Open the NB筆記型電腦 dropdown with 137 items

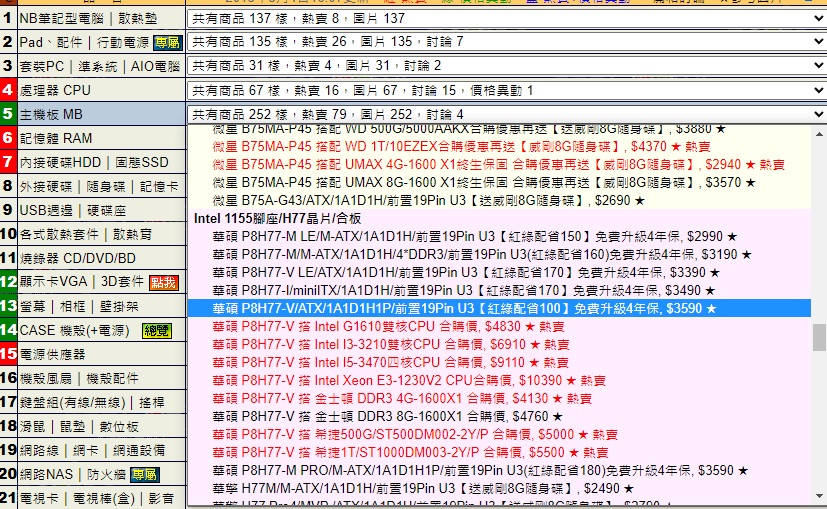[506, 18]
